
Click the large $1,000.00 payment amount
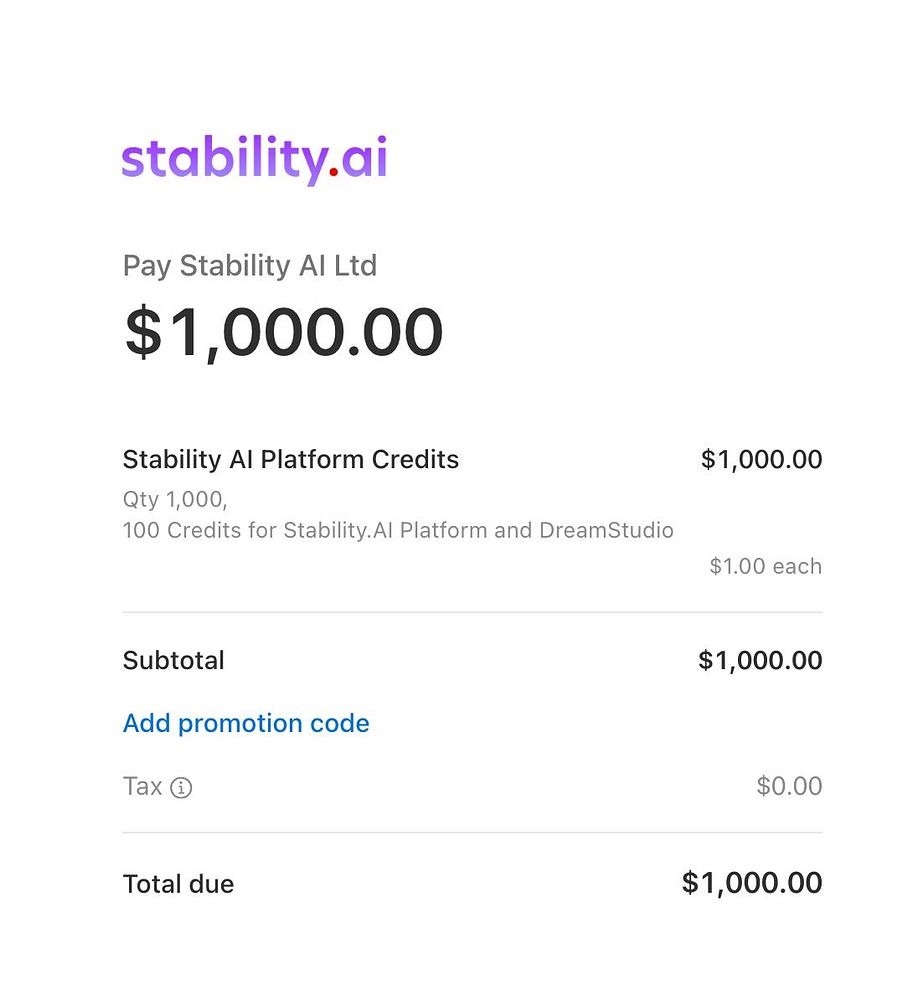284,332
